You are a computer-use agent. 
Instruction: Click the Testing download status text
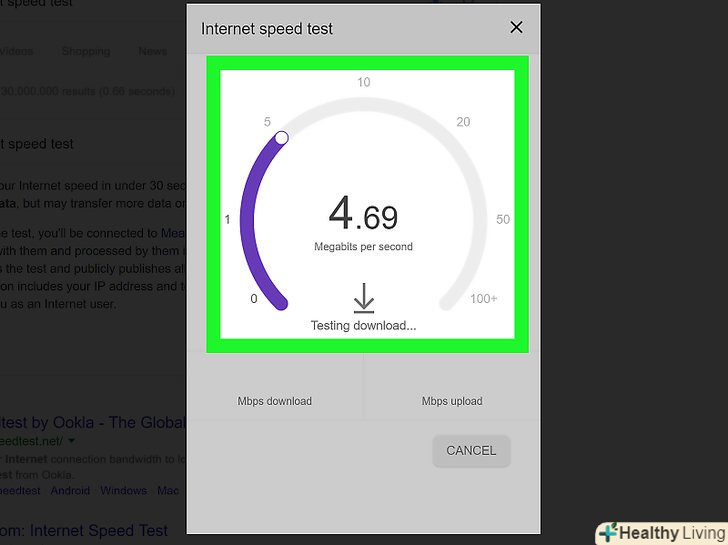(364, 325)
